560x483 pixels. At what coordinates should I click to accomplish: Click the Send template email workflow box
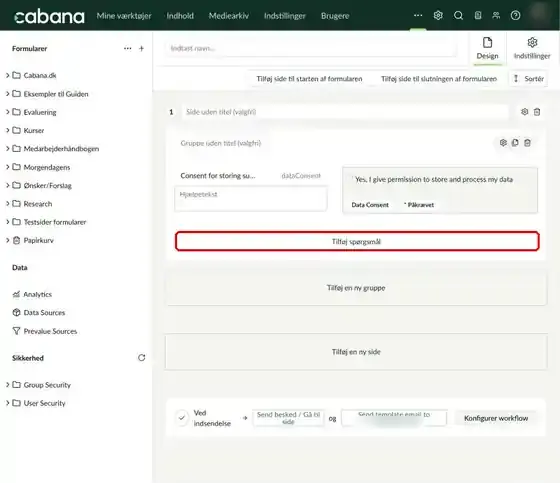pos(394,418)
